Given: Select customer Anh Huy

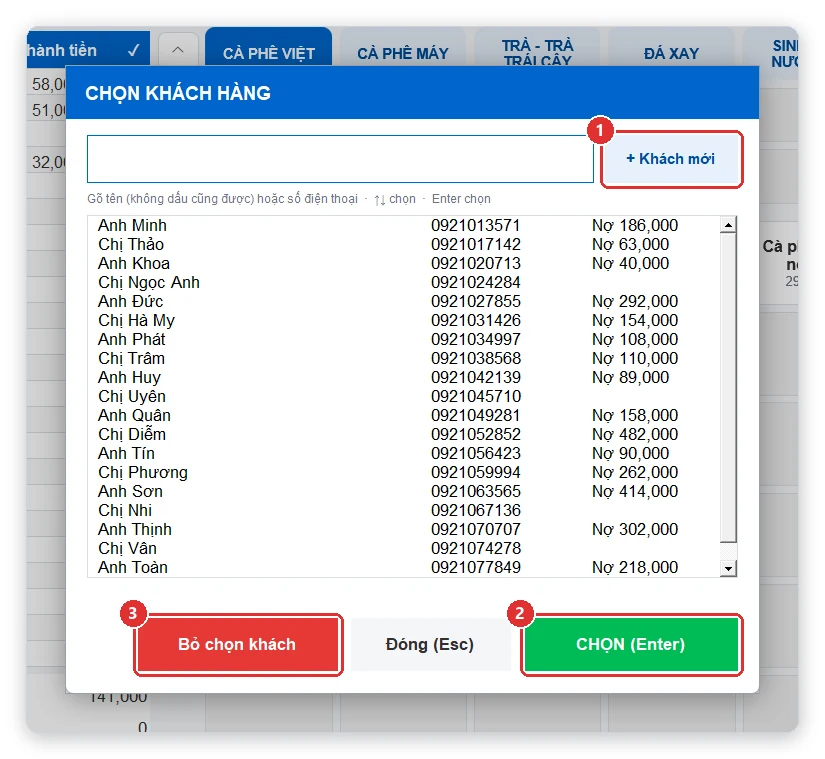Looking at the screenshot, I should [x=404, y=377].
